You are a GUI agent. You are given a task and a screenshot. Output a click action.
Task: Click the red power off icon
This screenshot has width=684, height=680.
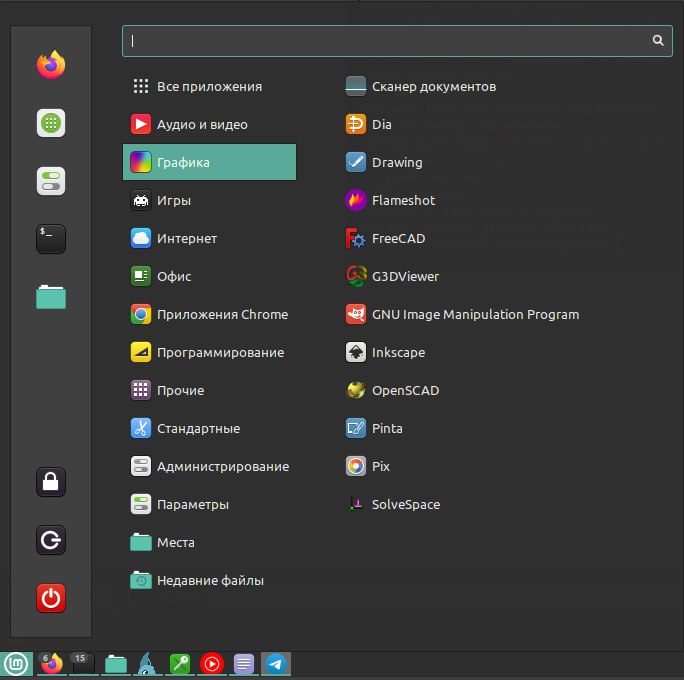51,598
